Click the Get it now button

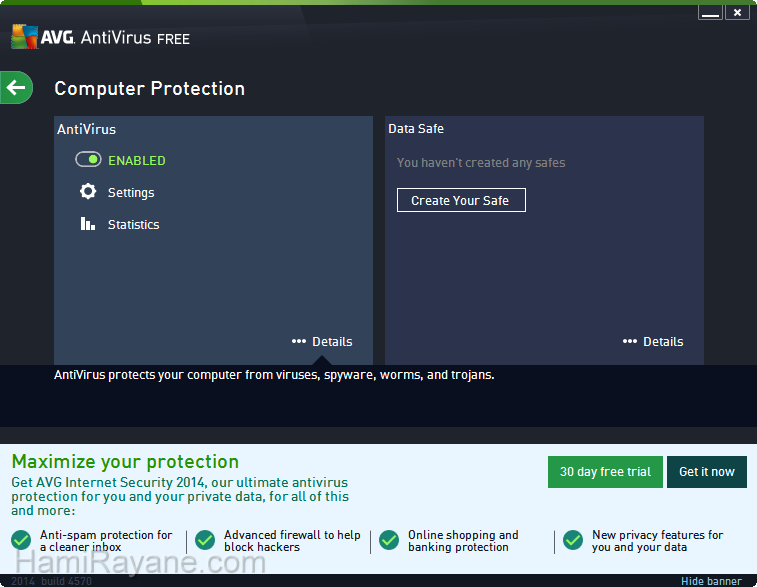pos(707,472)
